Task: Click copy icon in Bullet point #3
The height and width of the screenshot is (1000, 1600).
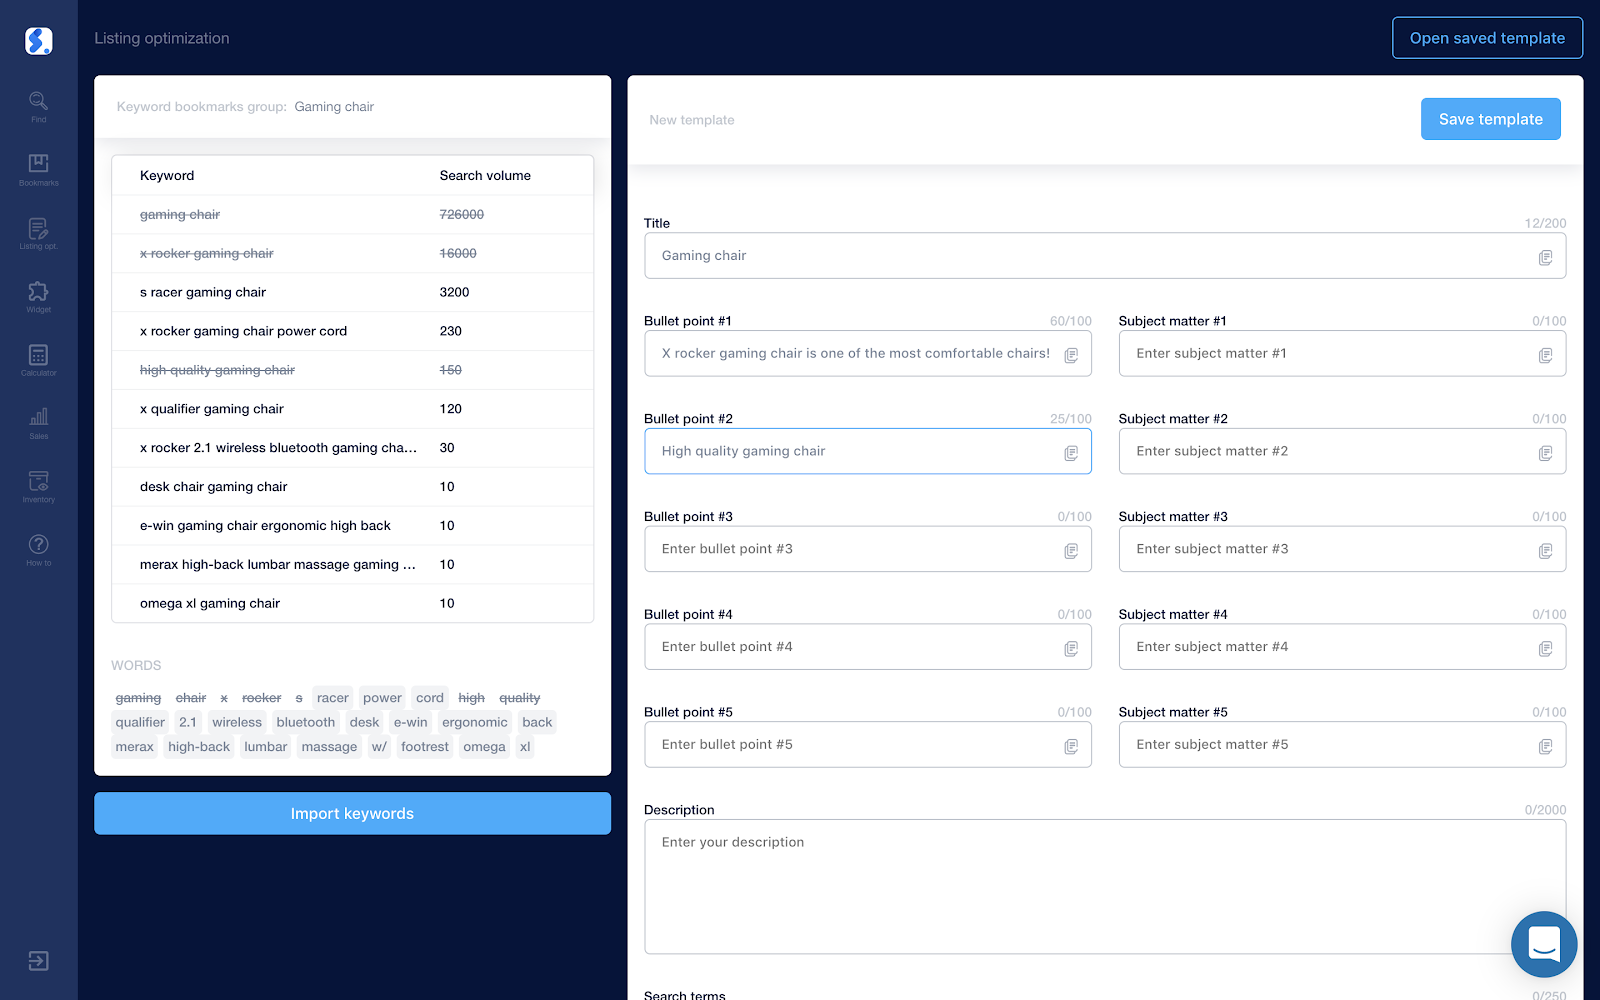Action: tap(1071, 551)
